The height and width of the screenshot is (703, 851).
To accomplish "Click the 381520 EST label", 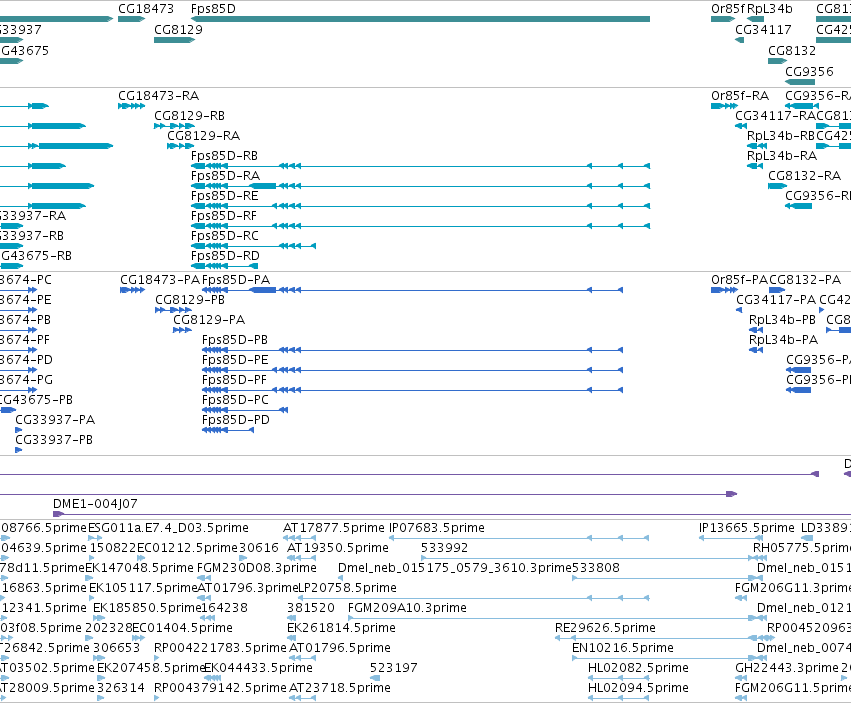I will [x=311, y=608].
